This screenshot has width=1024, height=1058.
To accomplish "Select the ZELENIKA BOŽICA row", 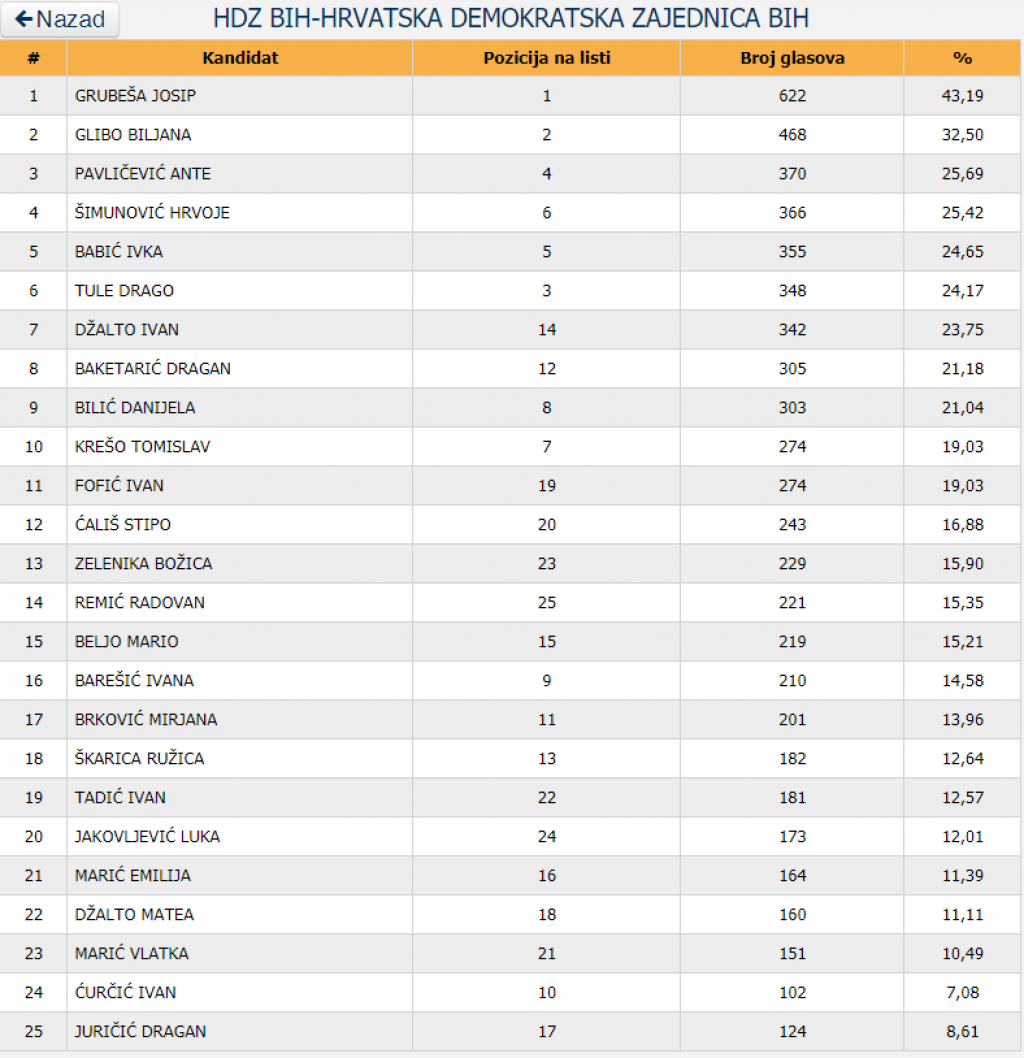I will 510,563.
